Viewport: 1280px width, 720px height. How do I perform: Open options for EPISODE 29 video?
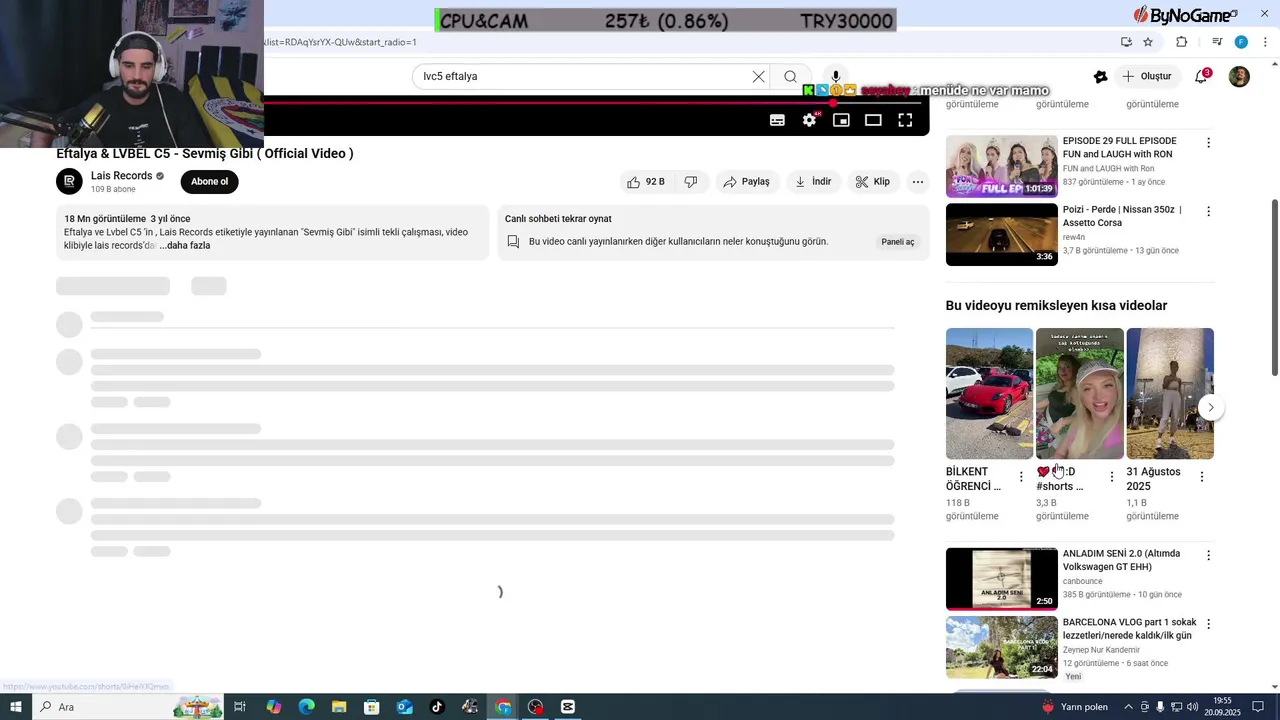[x=1208, y=143]
